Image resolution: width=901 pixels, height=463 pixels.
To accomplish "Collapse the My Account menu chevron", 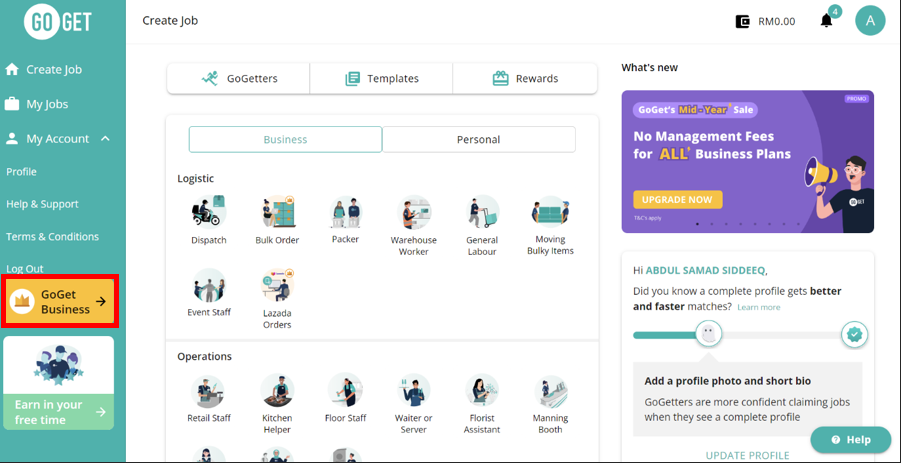I will [105, 138].
